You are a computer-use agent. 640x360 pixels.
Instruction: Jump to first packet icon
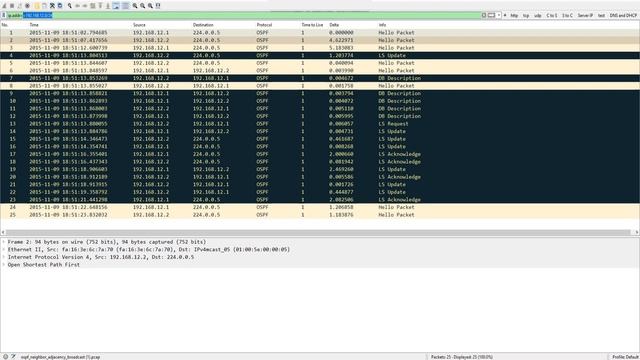[100, 6]
